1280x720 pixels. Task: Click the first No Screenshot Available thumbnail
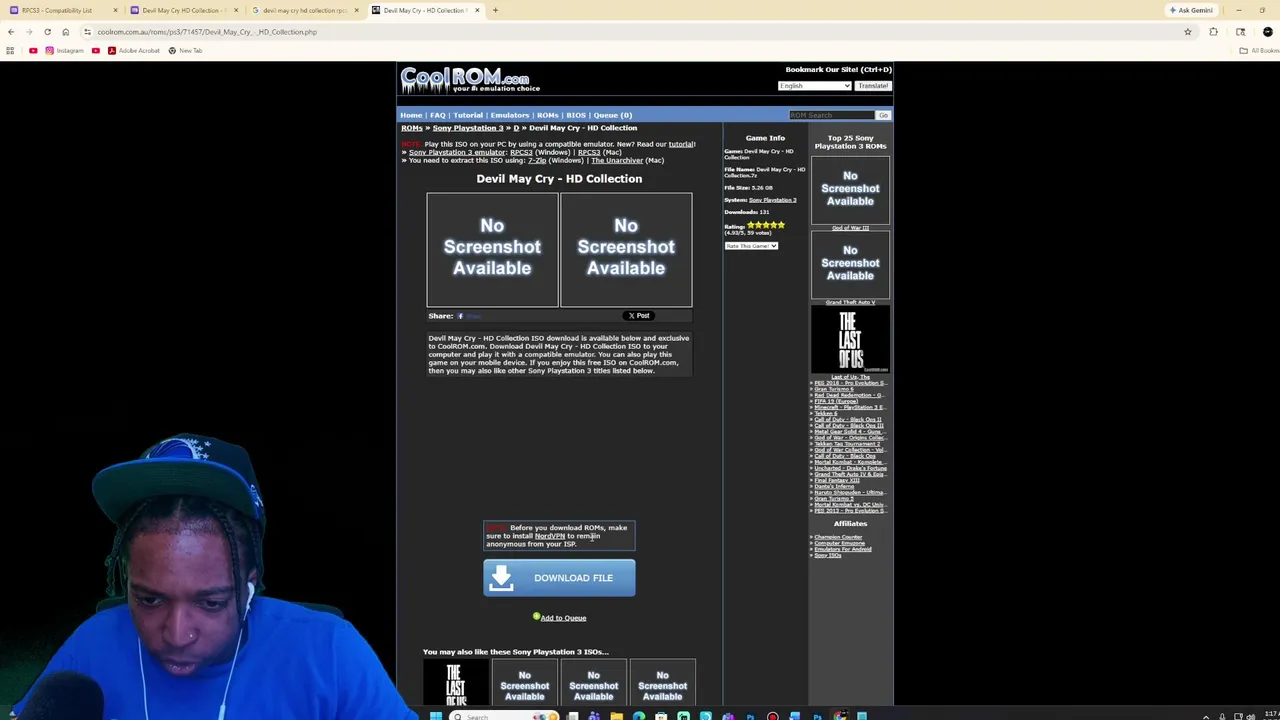coord(492,249)
